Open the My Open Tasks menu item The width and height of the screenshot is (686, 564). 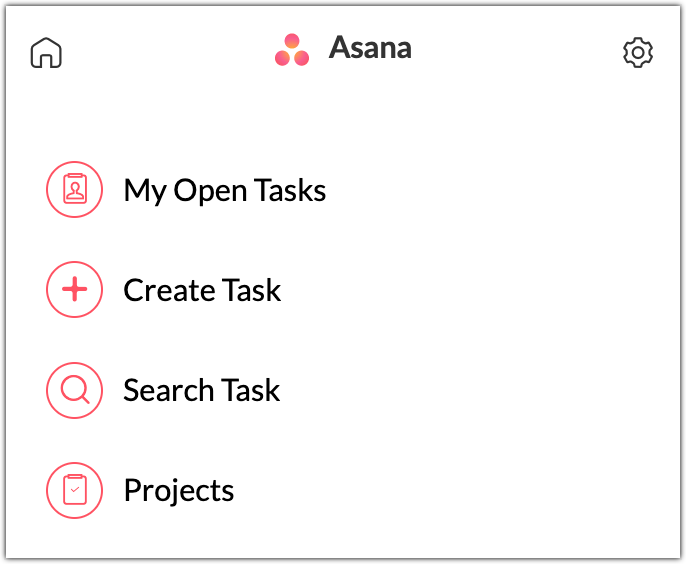tap(224, 190)
